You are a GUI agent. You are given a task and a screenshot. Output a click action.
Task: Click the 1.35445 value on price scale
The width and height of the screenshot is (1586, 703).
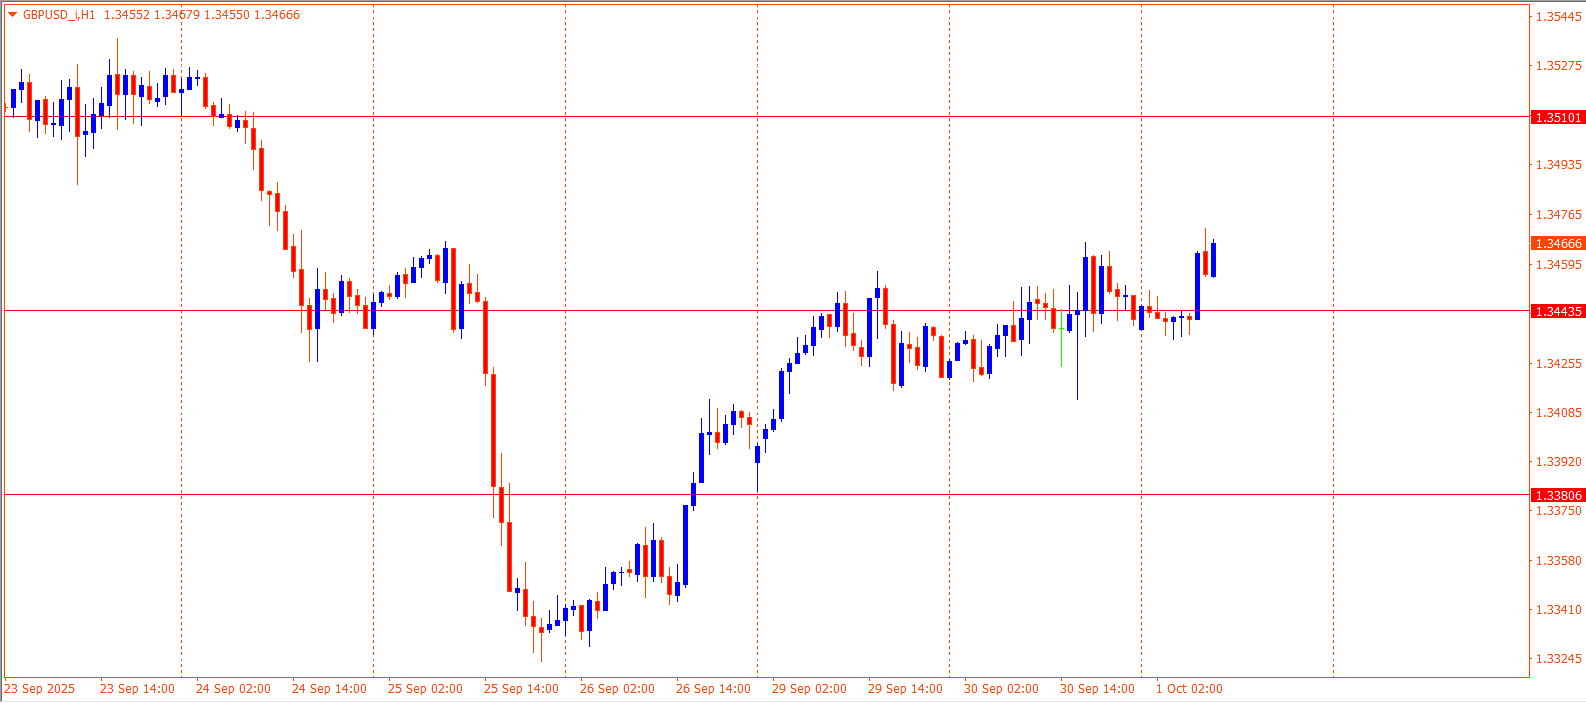click(1558, 17)
